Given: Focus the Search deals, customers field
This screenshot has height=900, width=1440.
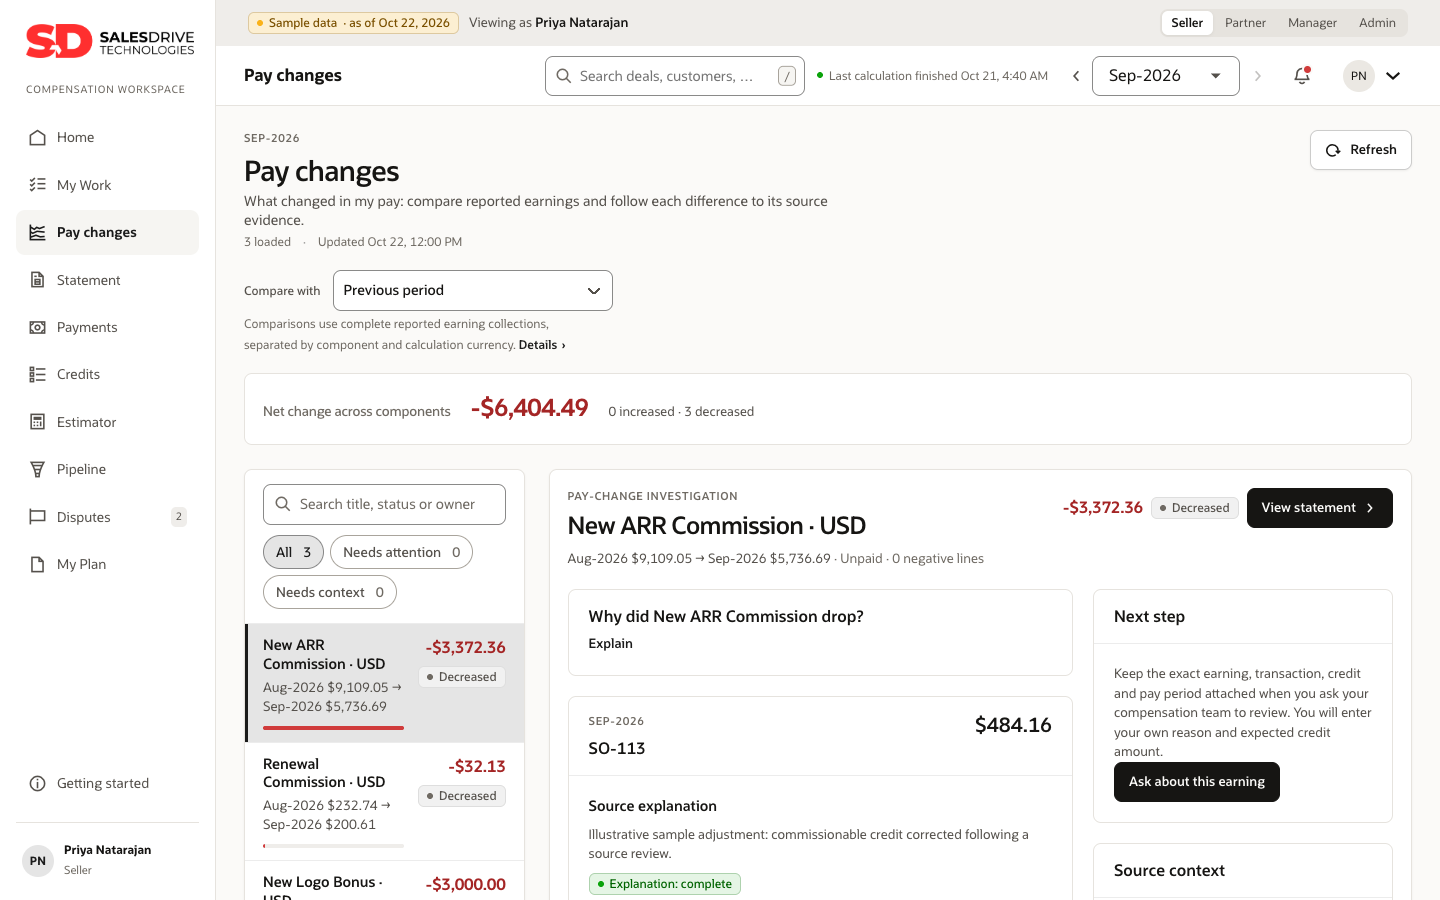Looking at the screenshot, I should (x=675, y=76).
